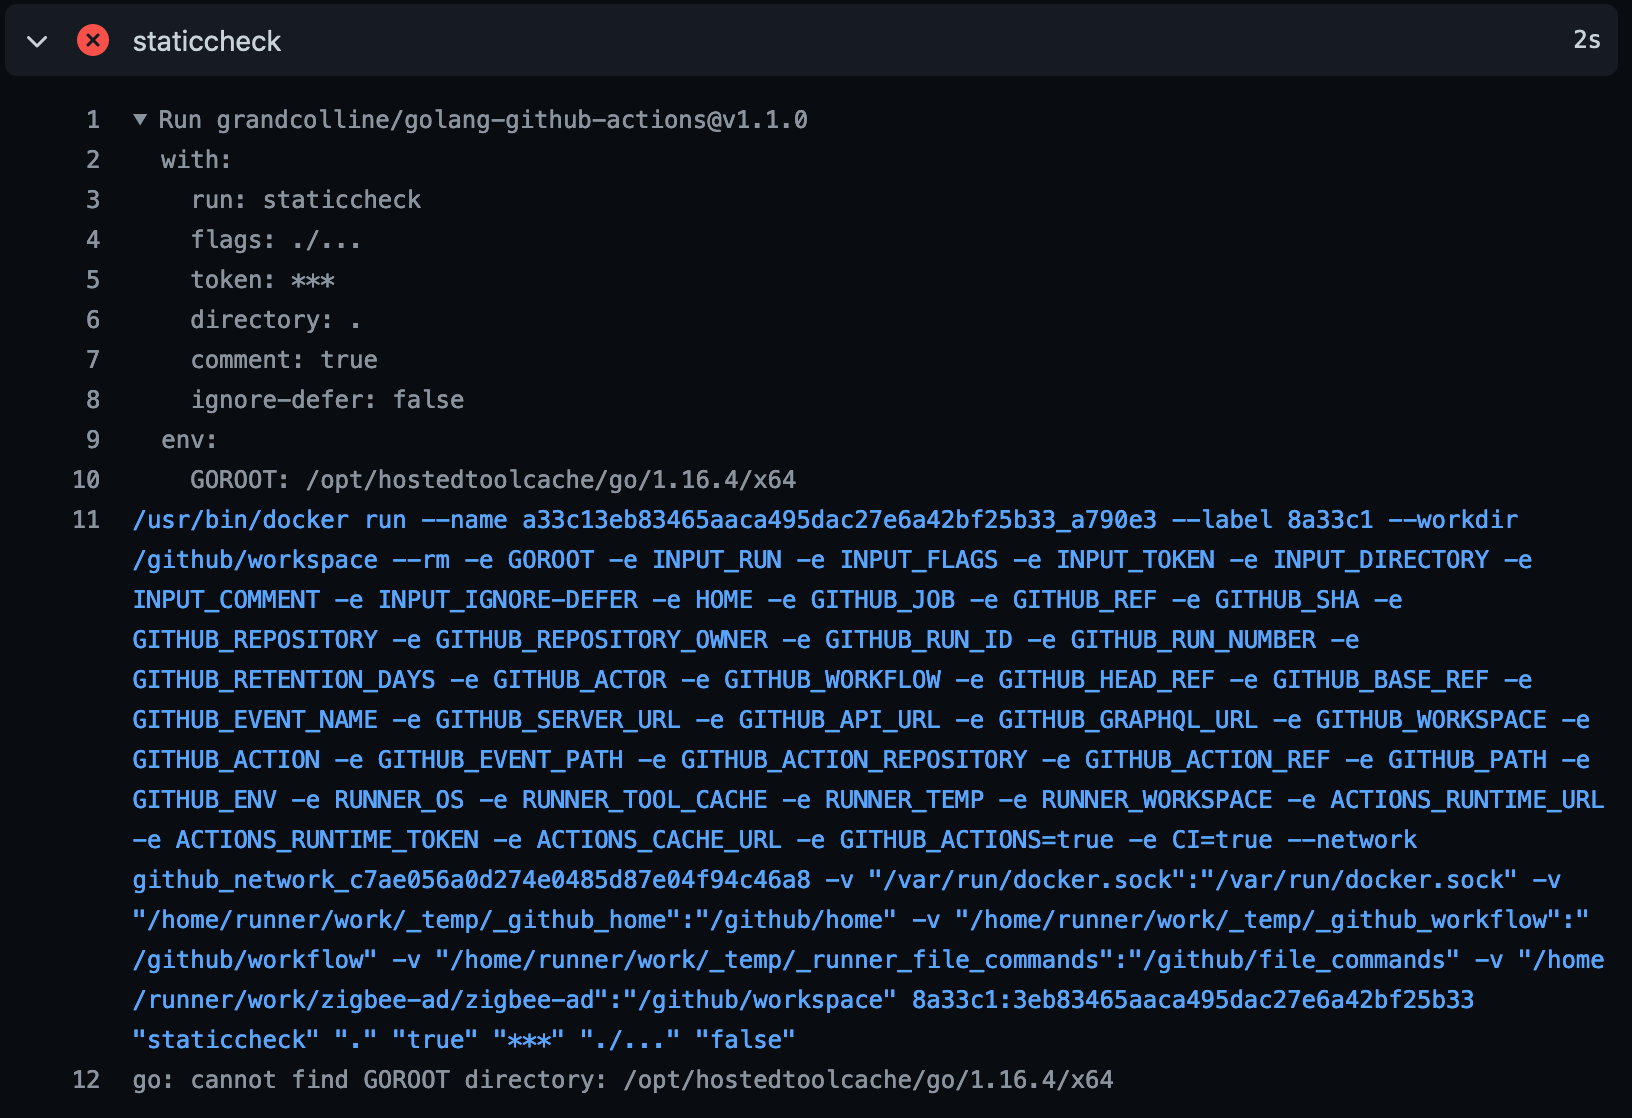Screen dimensions: 1632x1118
Task: Click 'ignore-defer: false' log line
Action: (327, 400)
